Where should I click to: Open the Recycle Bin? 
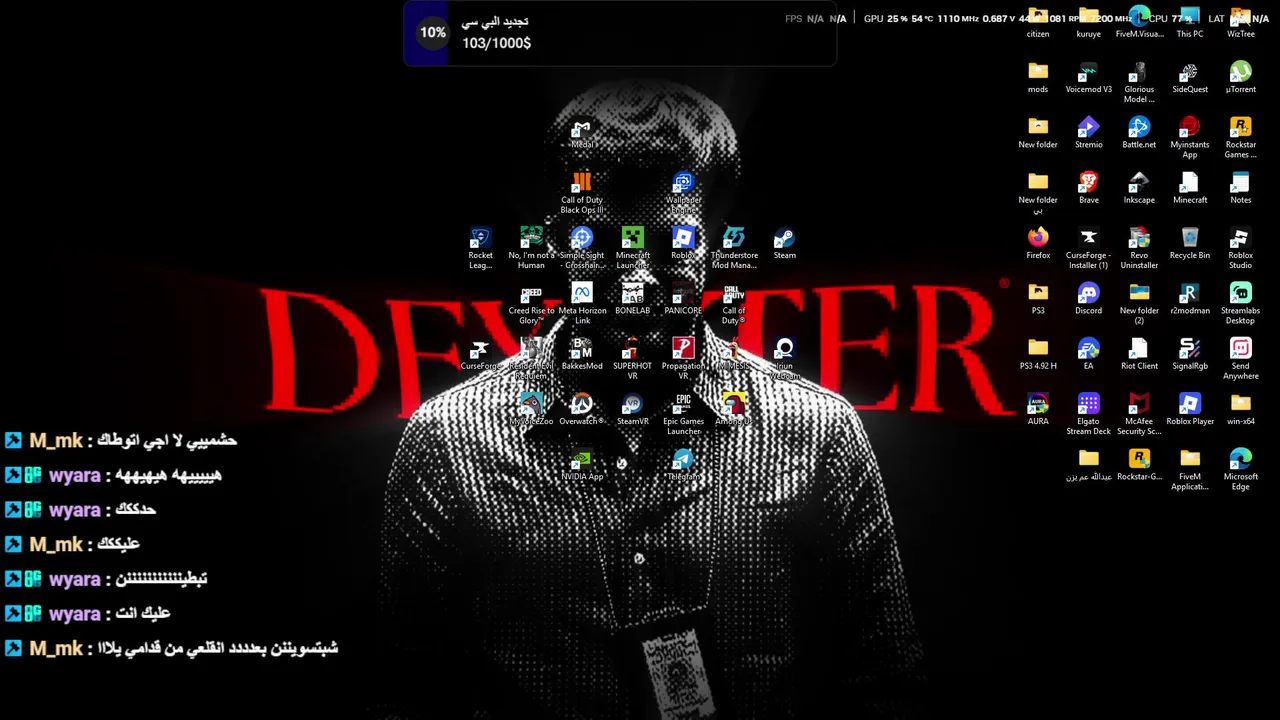pos(1190,244)
